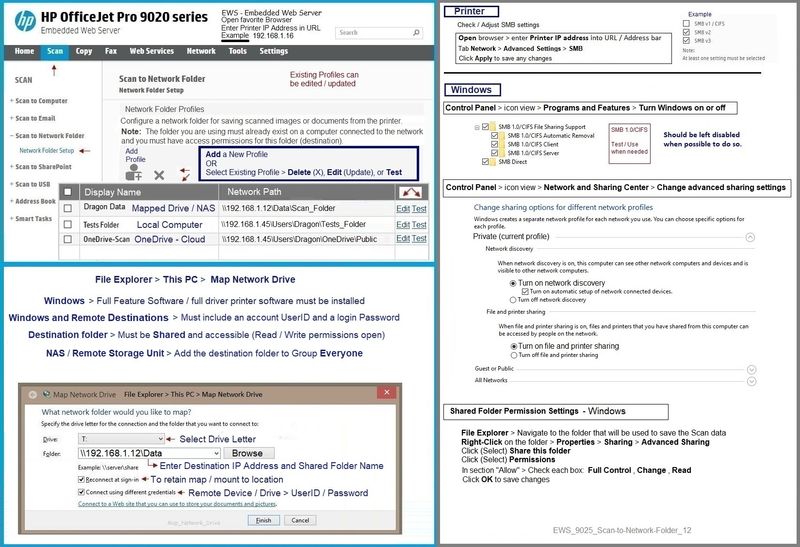Image resolution: width=800 pixels, height=547 pixels.
Task: Toggle the SMB v2 checkbox
Action: [x=686, y=32]
